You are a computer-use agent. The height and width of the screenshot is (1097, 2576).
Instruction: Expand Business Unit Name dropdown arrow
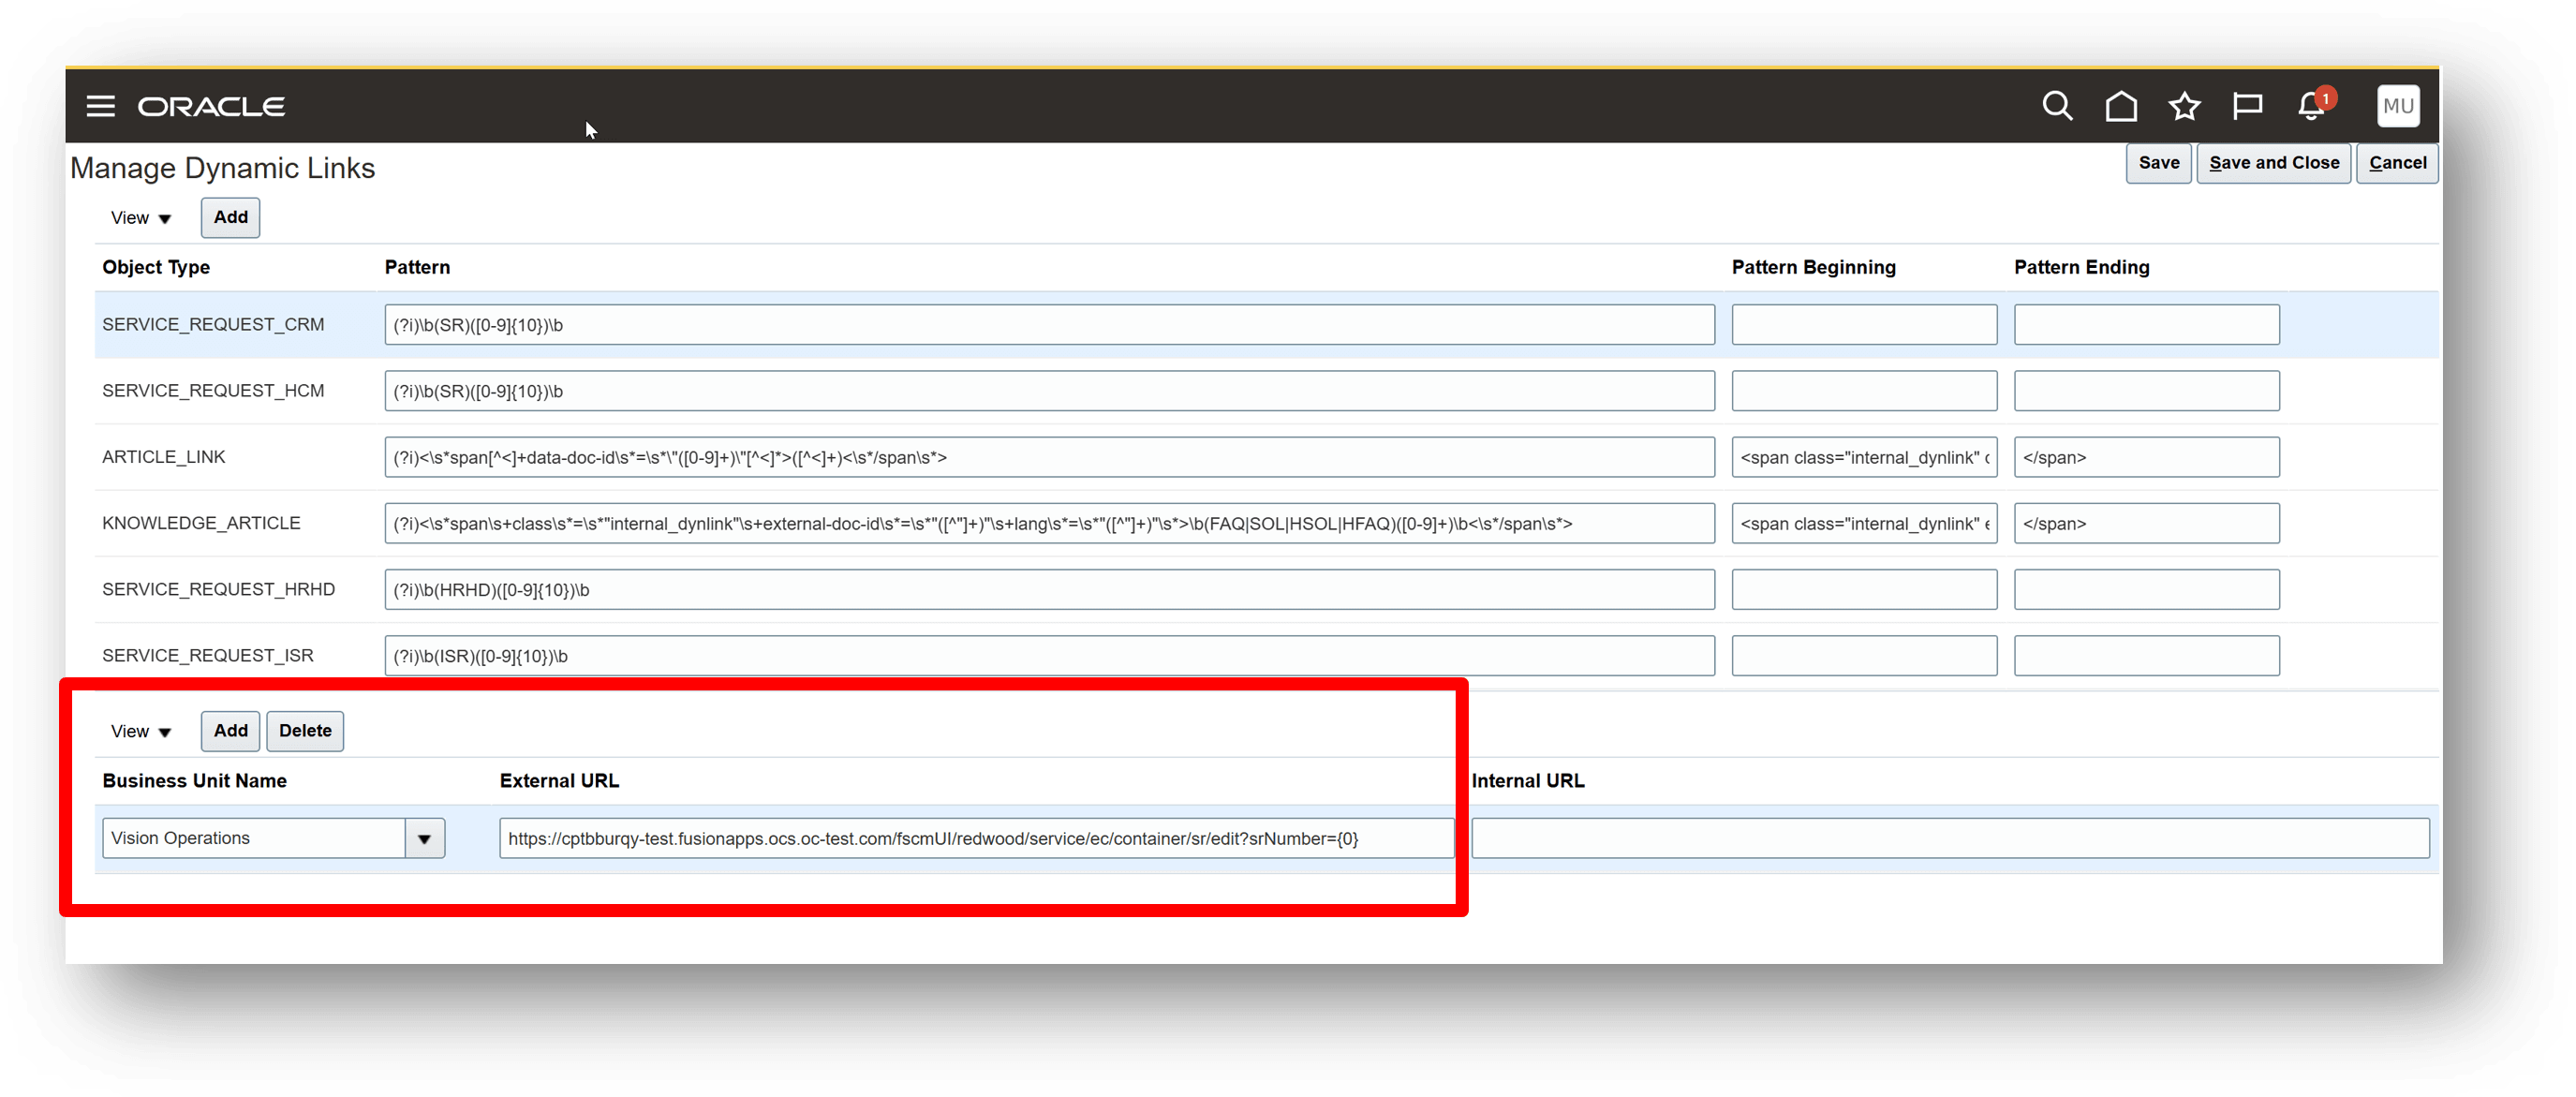(424, 838)
